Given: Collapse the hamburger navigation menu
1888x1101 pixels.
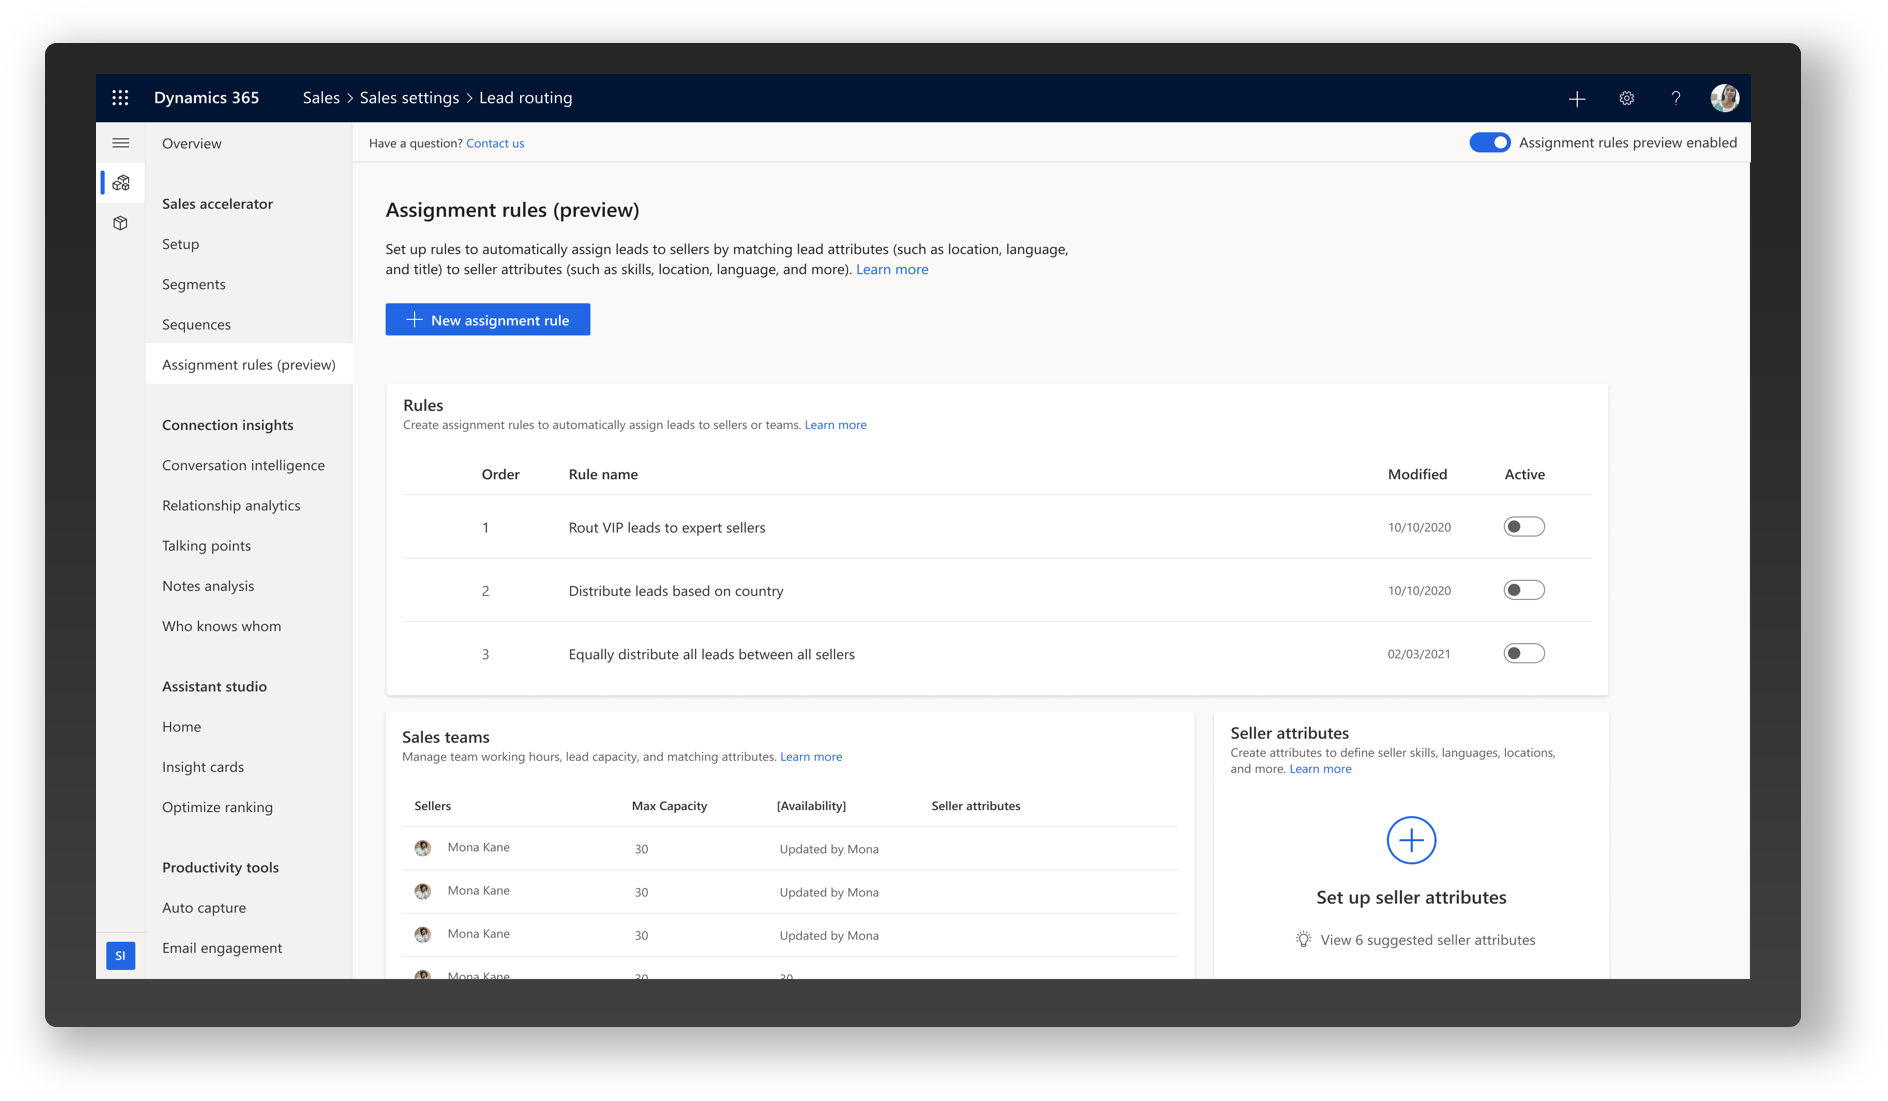Looking at the screenshot, I should [121, 143].
